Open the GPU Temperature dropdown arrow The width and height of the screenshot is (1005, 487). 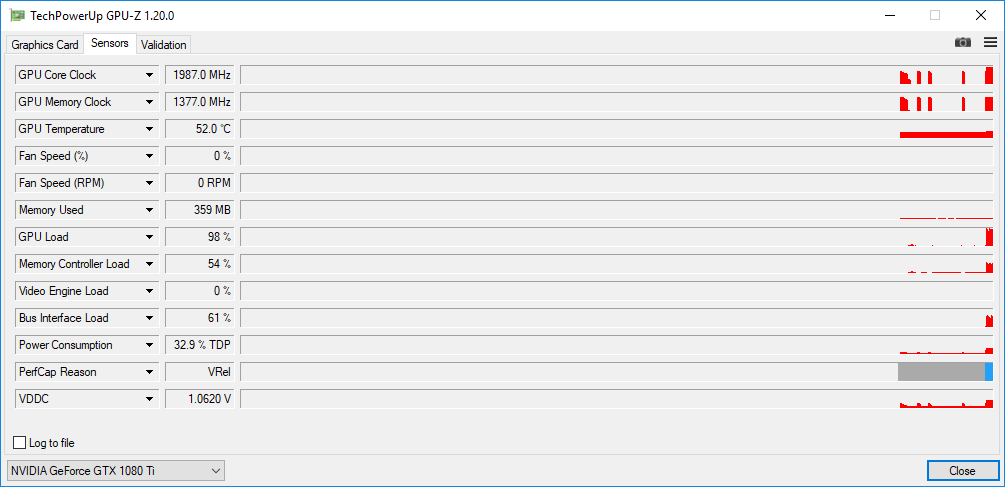pos(150,129)
